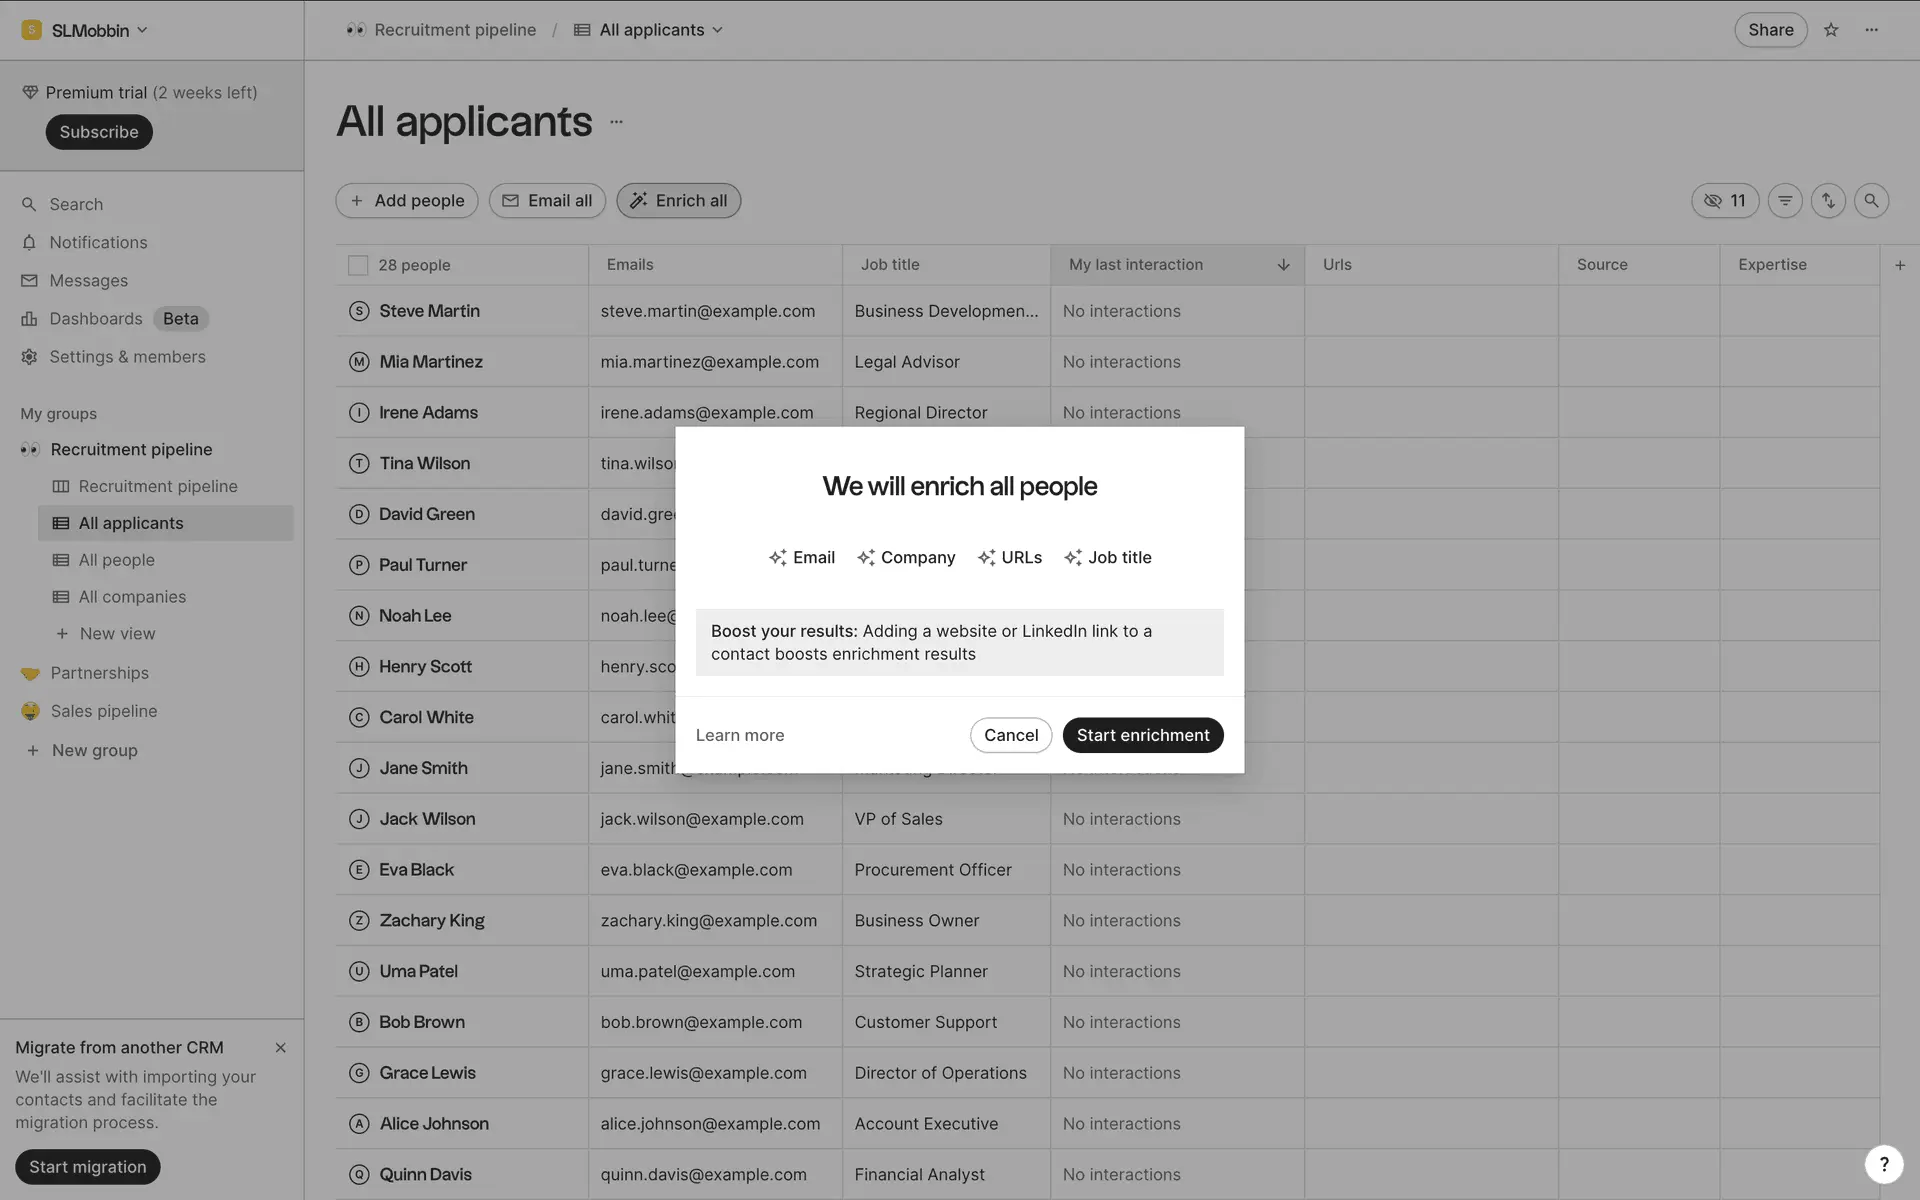Open the three-dot menu in top bar
Screen dimensions: 1920x1200
point(1871,30)
